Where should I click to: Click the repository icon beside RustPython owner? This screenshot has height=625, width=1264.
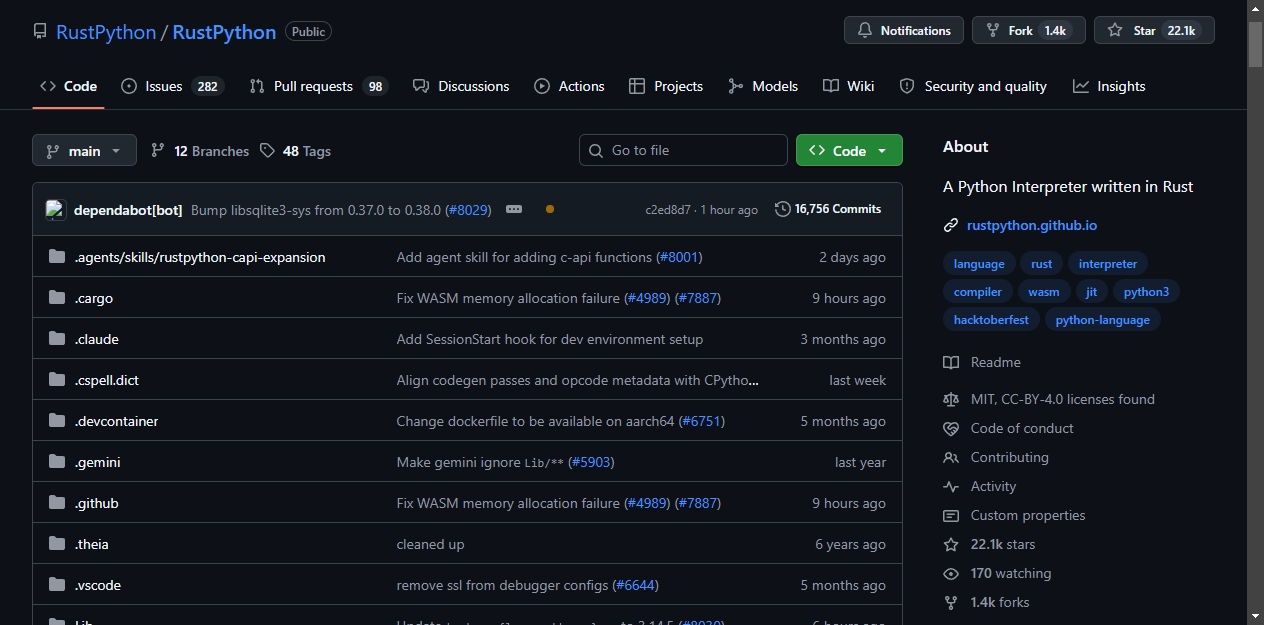[40, 32]
